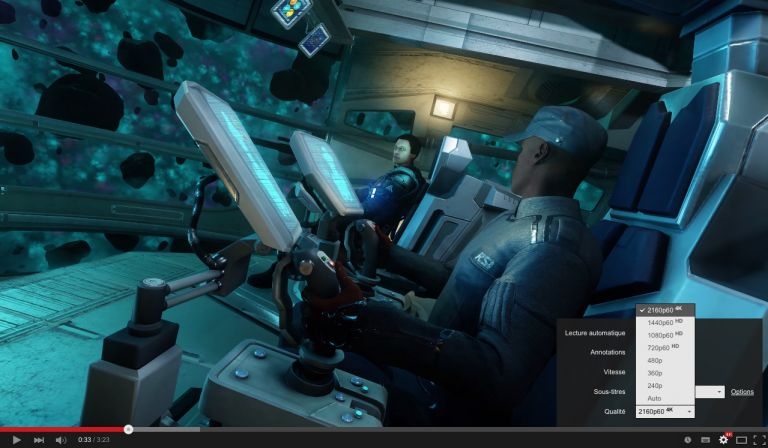Select the checked 2160p60 4K option
The image size is (768, 448).
(664, 309)
